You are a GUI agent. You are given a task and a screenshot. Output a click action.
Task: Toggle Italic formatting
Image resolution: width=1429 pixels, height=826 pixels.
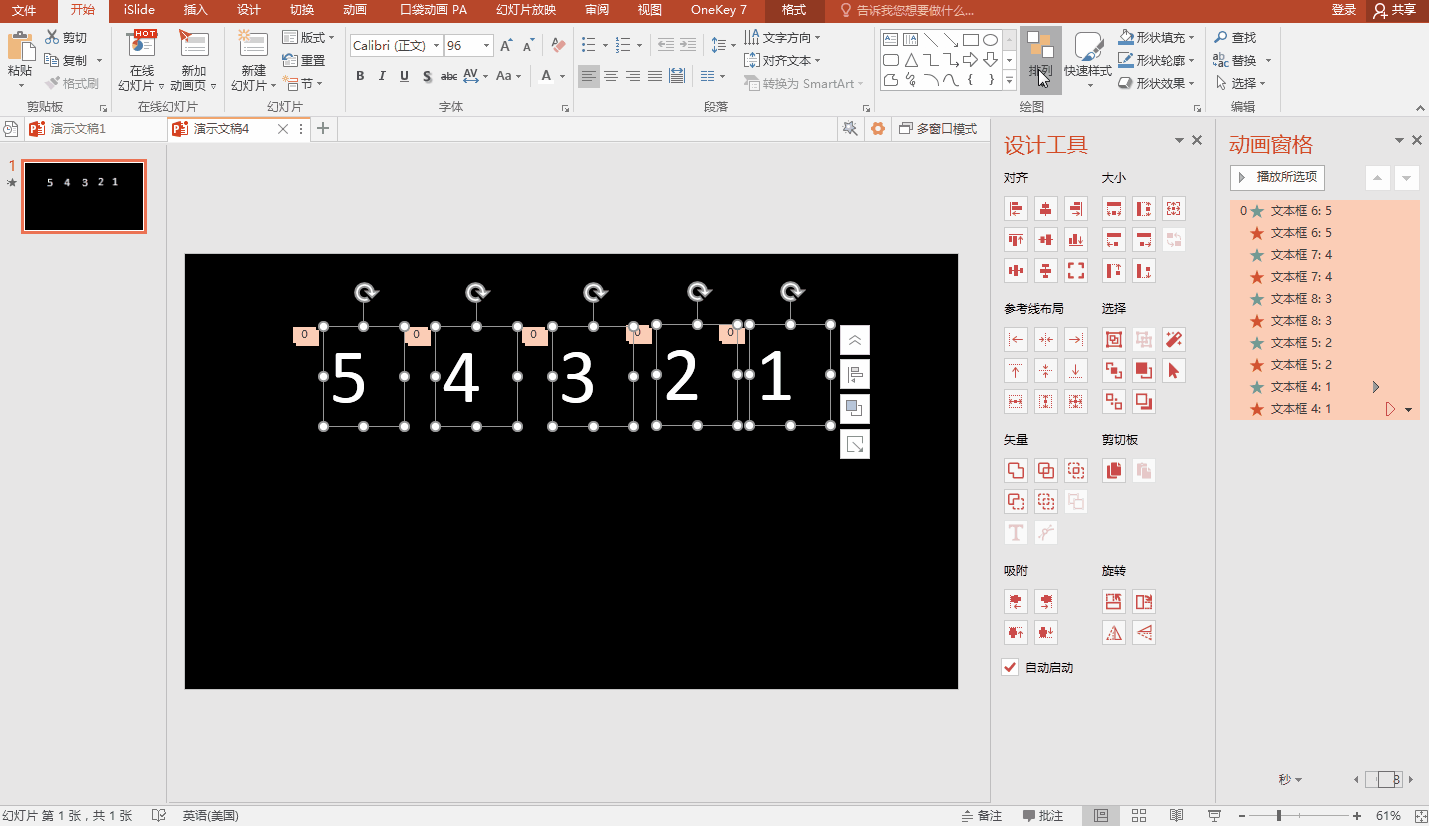tap(382, 76)
